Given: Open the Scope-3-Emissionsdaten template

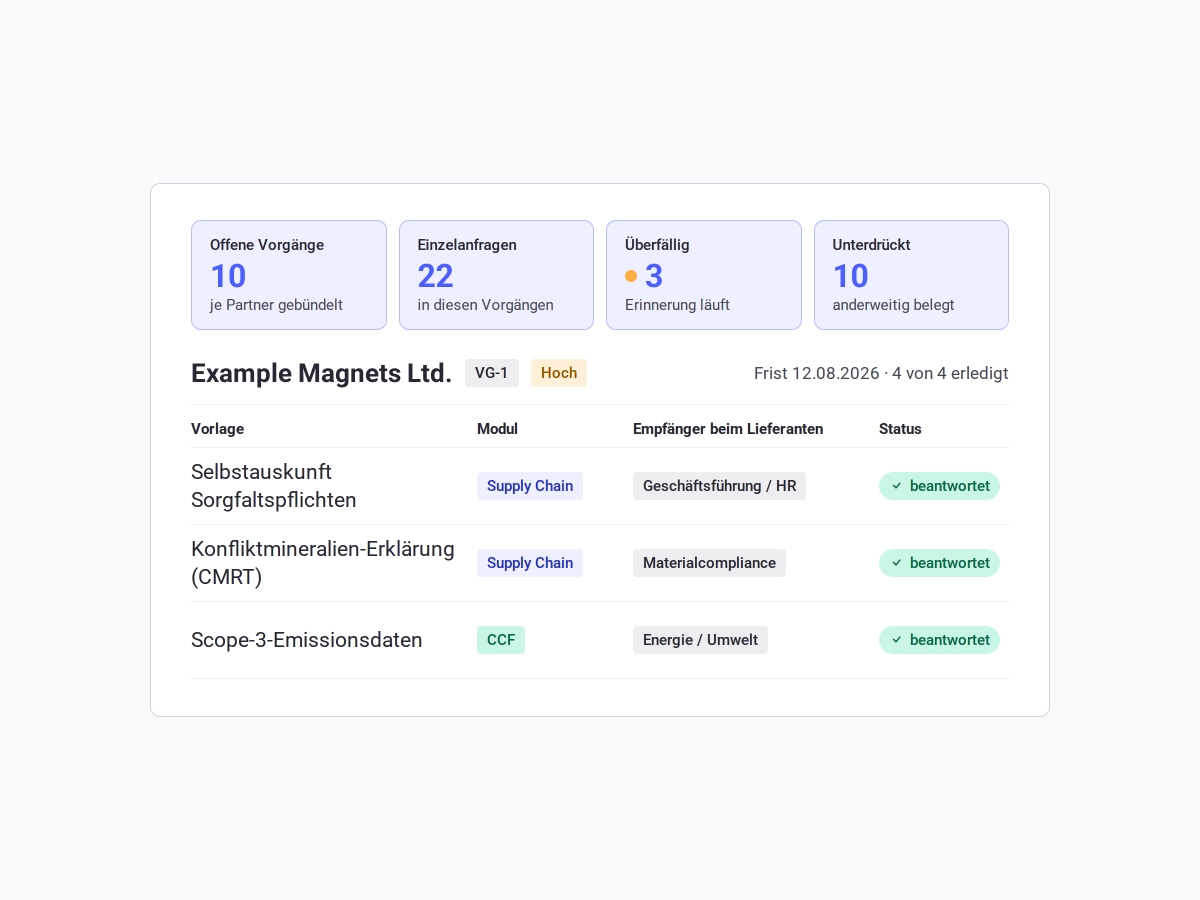Looking at the screenshot, I should [307, 640].
